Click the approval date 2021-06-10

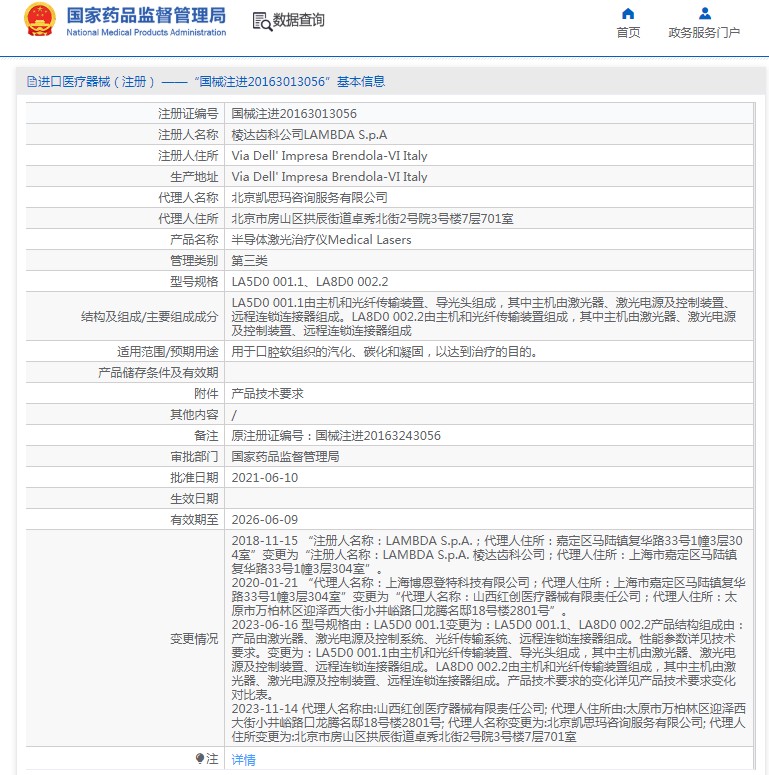(x=264, y=478)
